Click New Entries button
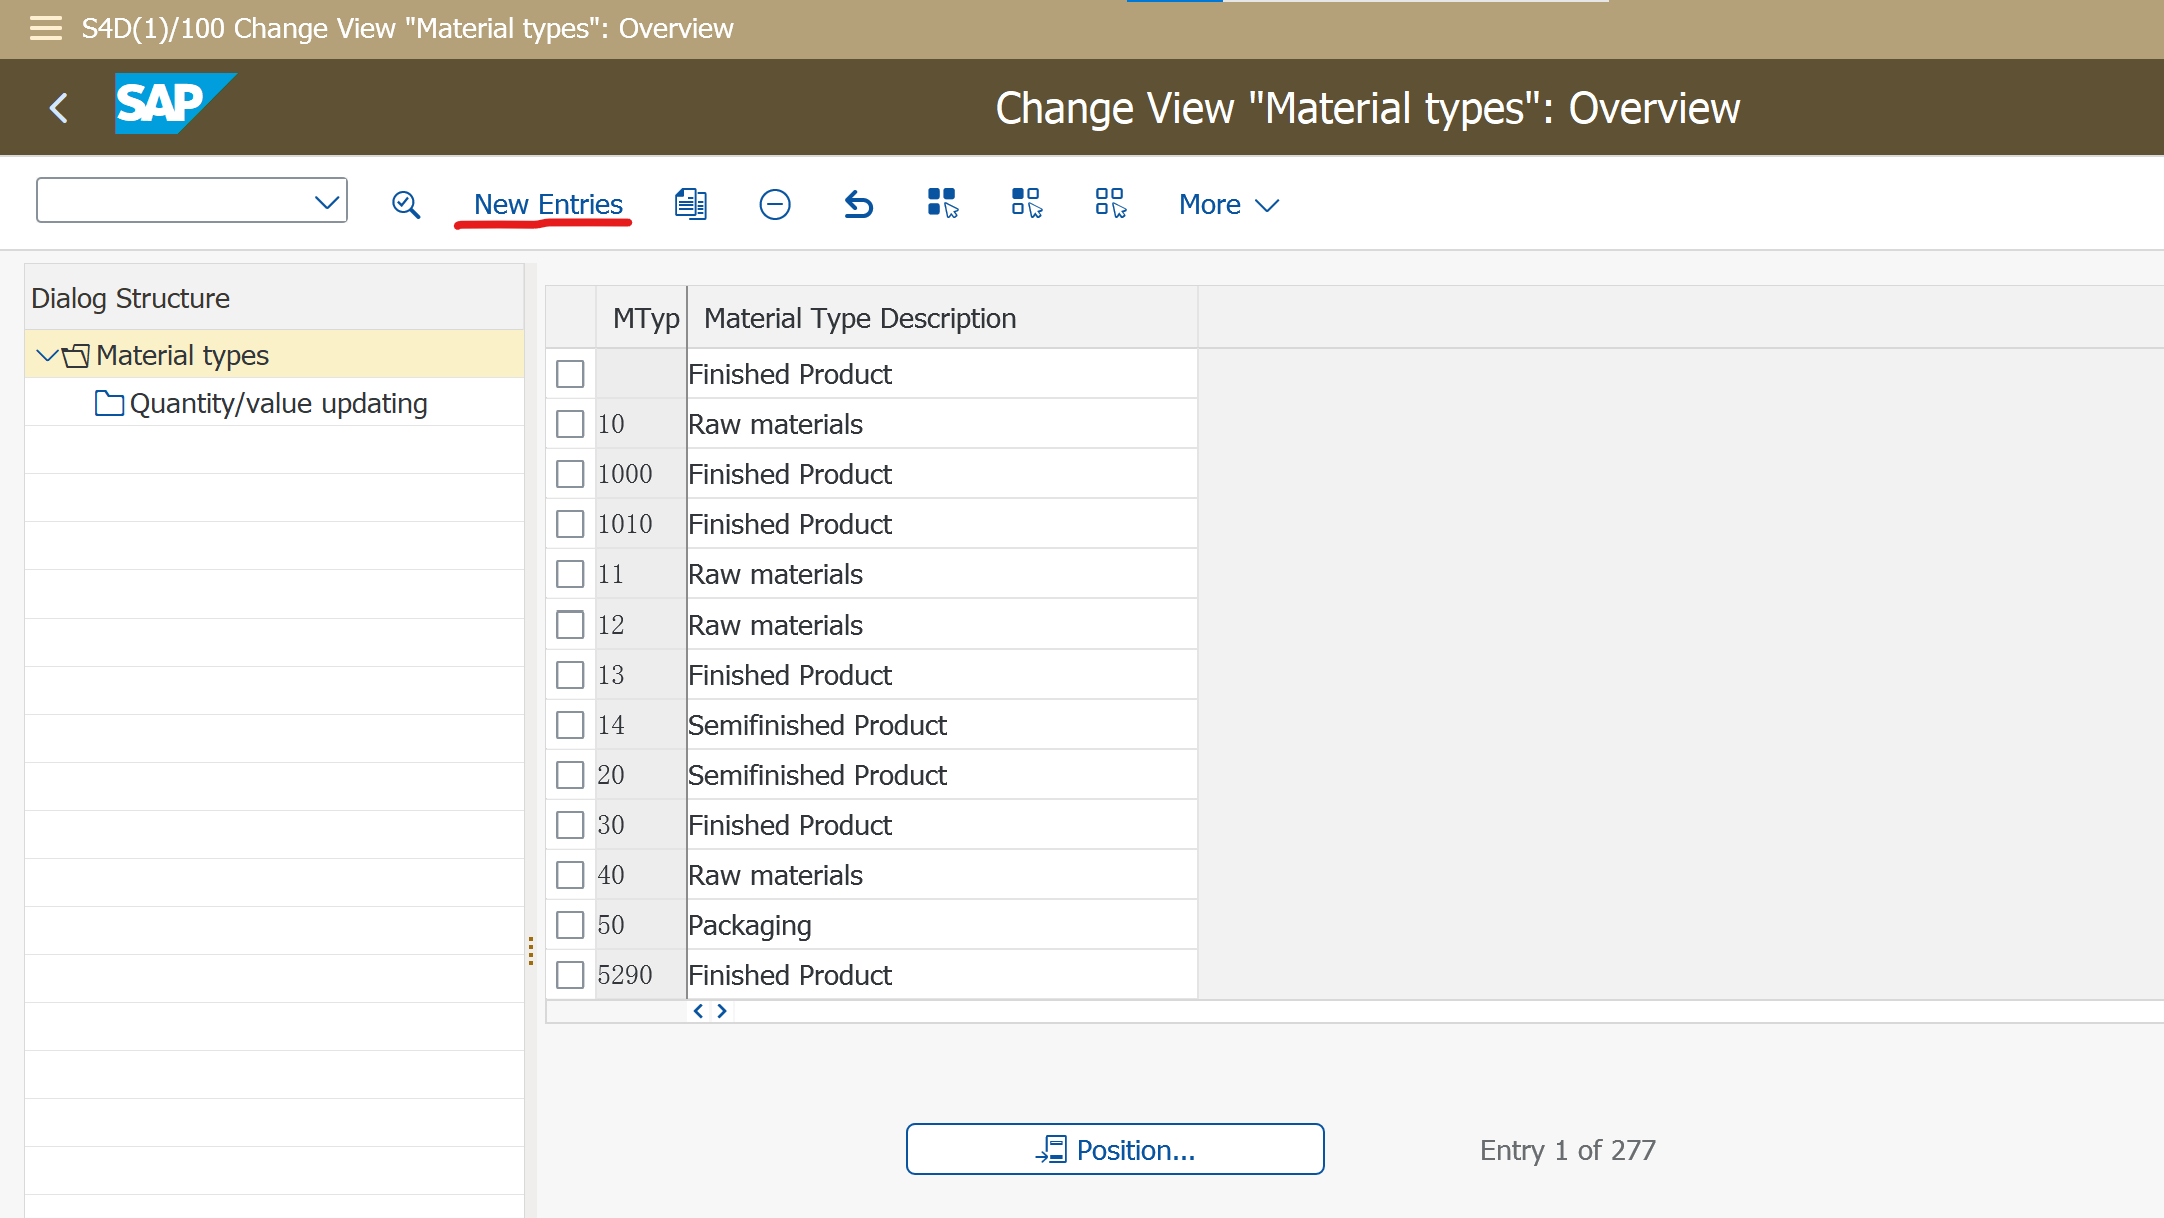Screen dimensions: 2164x1218 (x=548, y=204)
